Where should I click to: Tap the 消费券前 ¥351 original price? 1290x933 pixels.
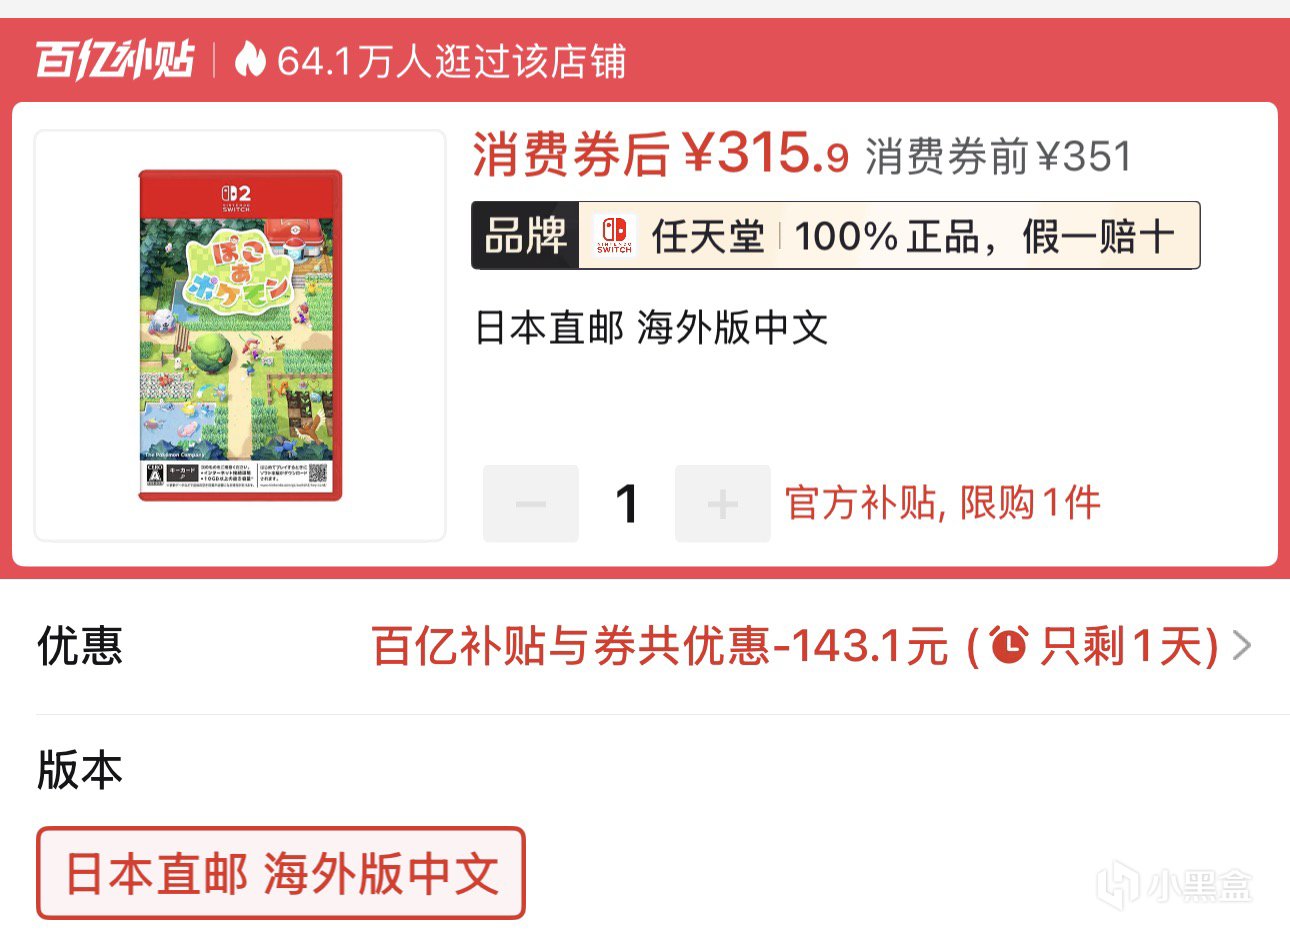(998, 156)
